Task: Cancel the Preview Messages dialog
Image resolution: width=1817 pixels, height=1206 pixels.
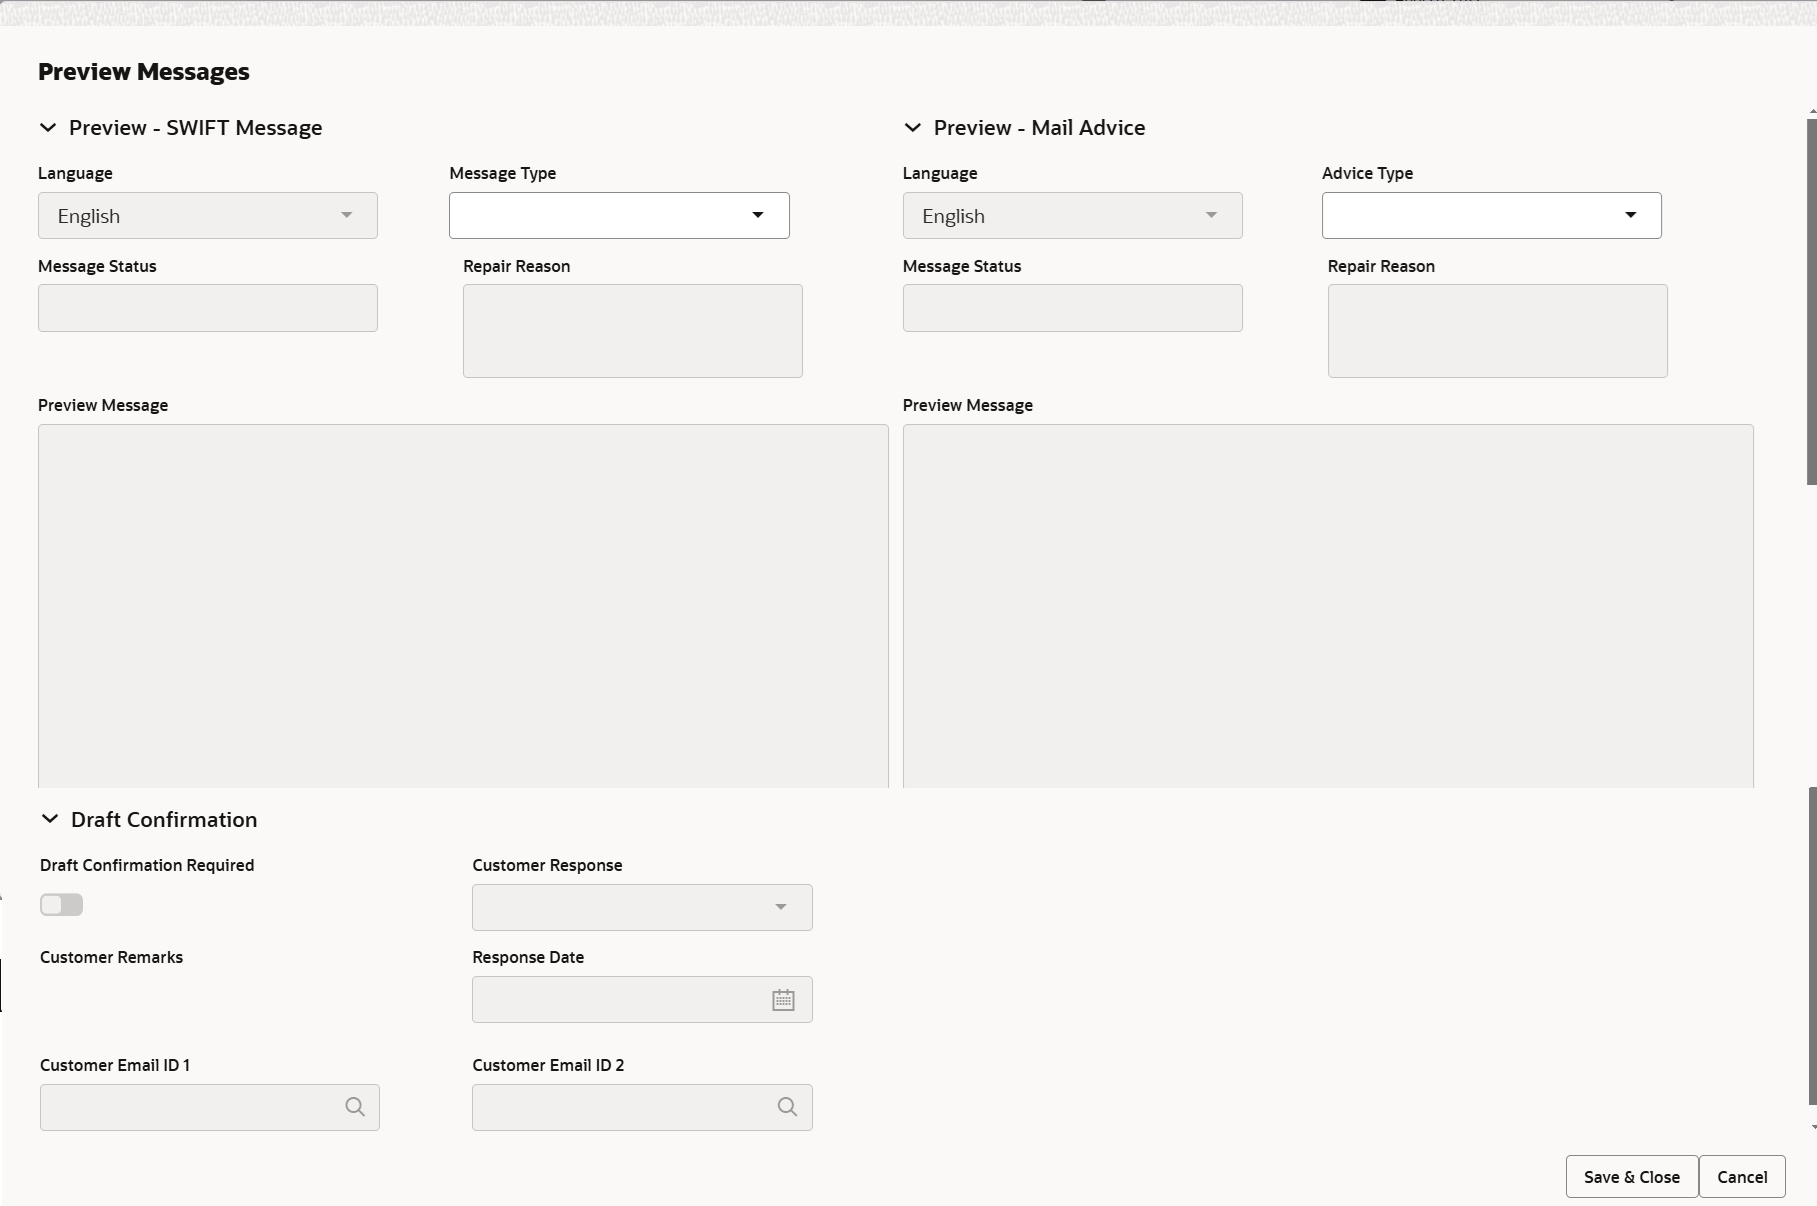Action: (1742, 1177)
